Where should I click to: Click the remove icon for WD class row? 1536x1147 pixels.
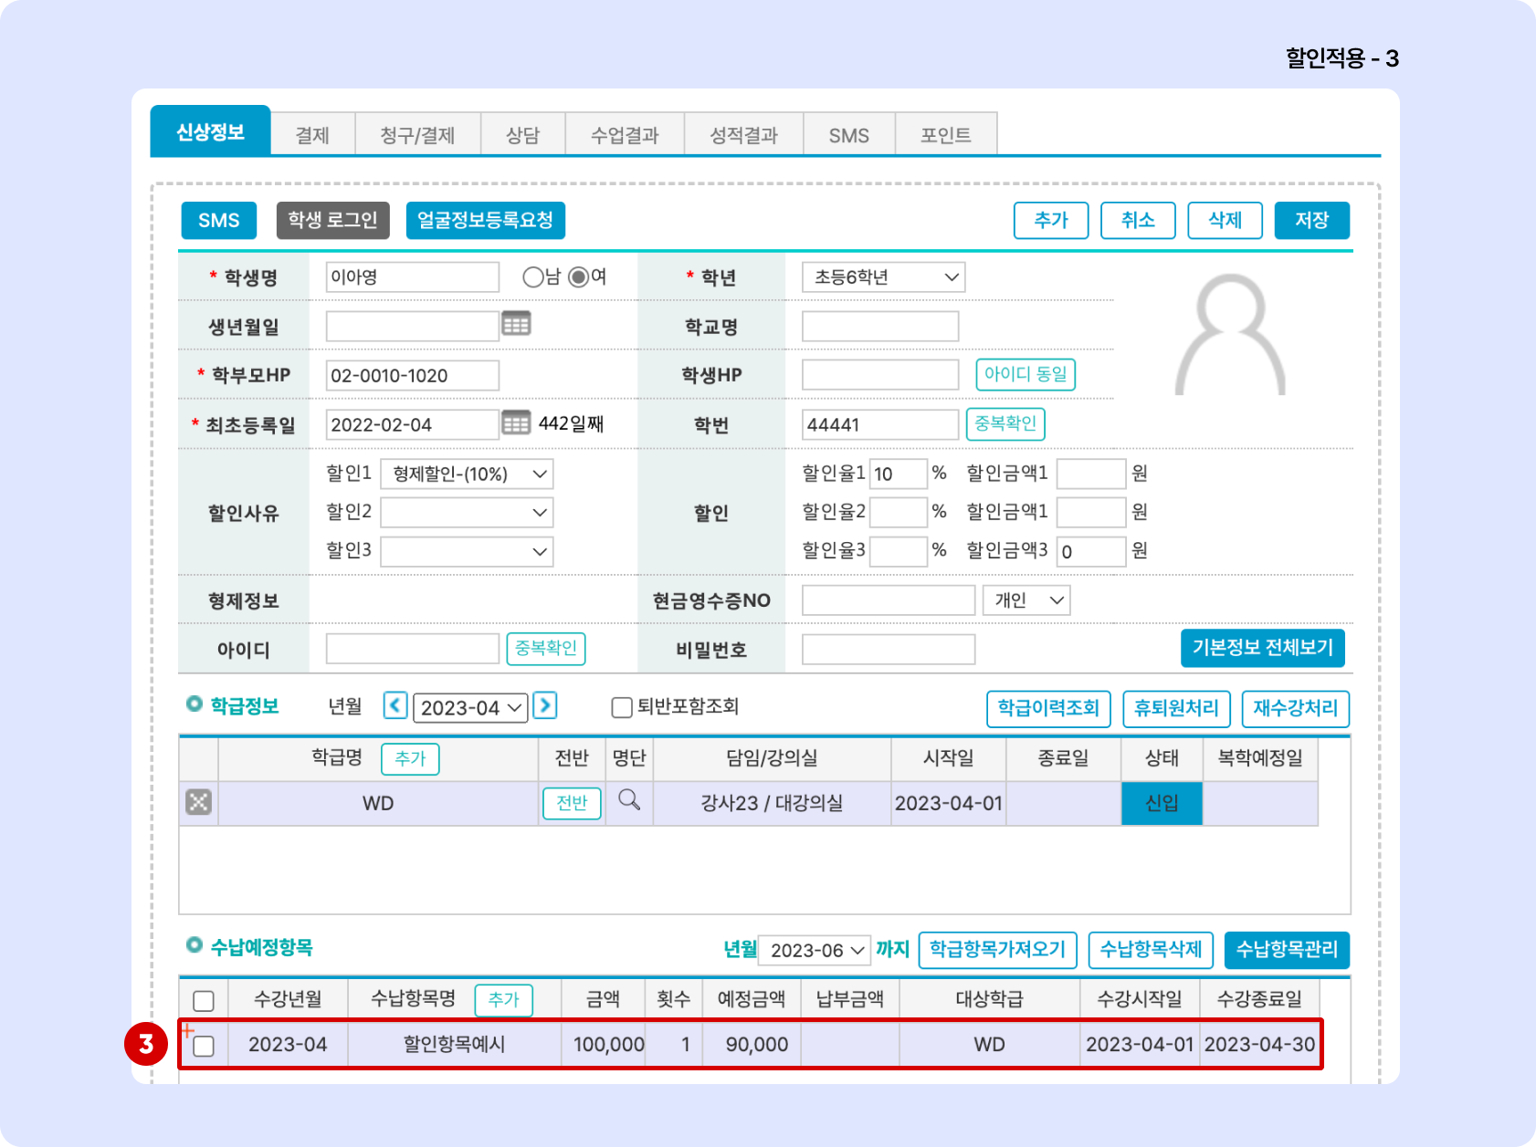198,802
